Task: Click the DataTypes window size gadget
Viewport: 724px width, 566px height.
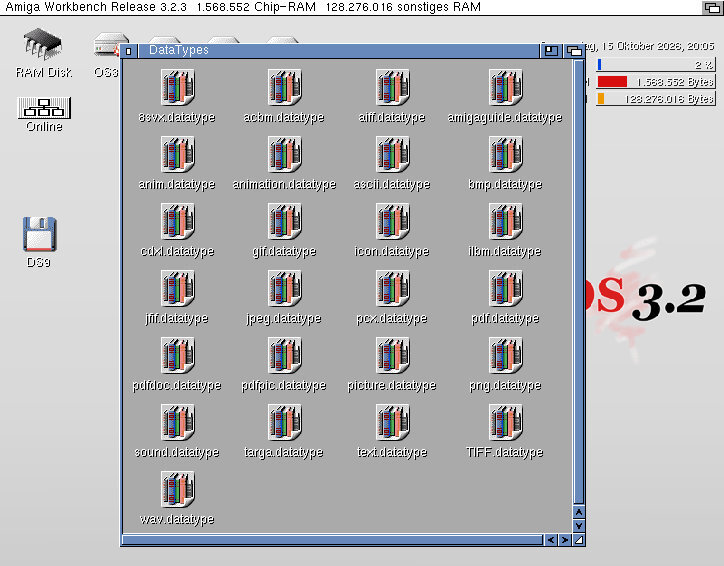Action: (579, 540)
